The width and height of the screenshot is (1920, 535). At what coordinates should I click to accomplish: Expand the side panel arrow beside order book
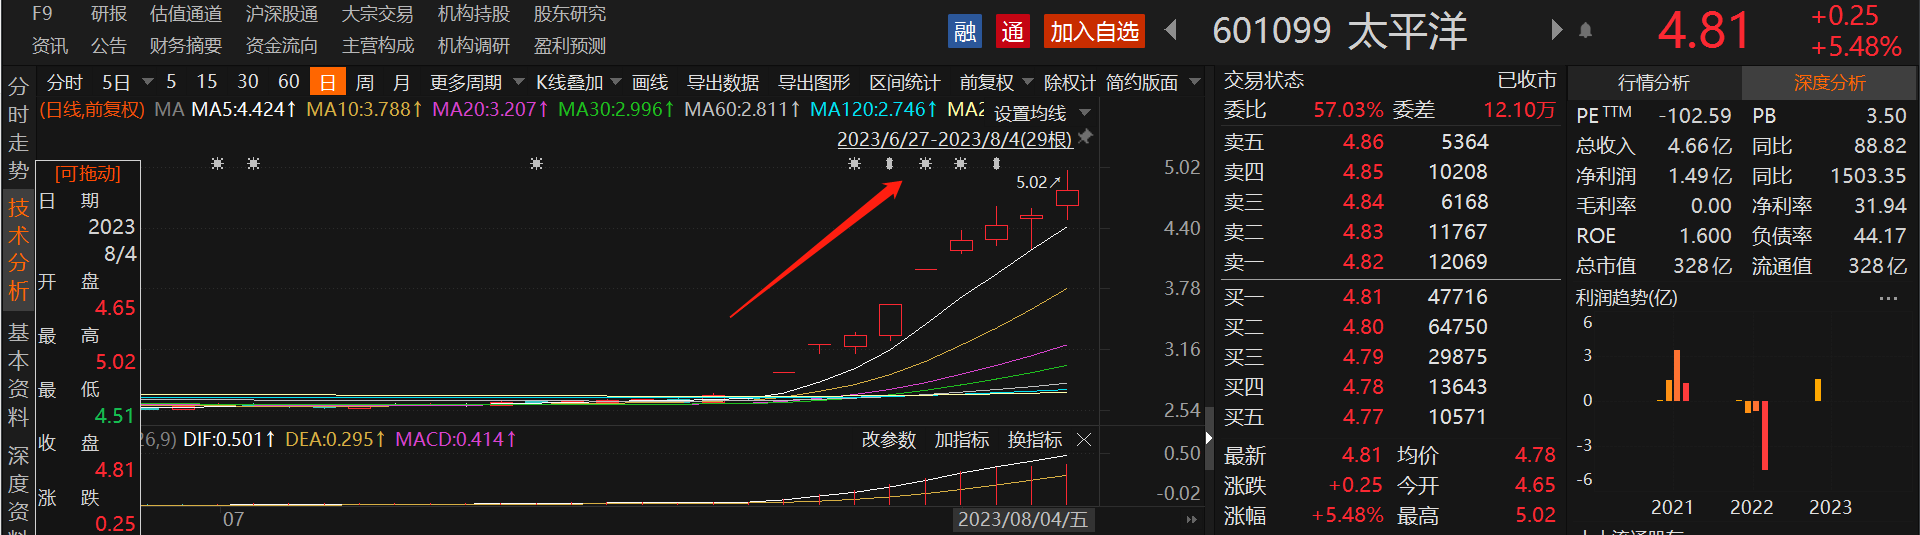click(x=1208, y=437)
